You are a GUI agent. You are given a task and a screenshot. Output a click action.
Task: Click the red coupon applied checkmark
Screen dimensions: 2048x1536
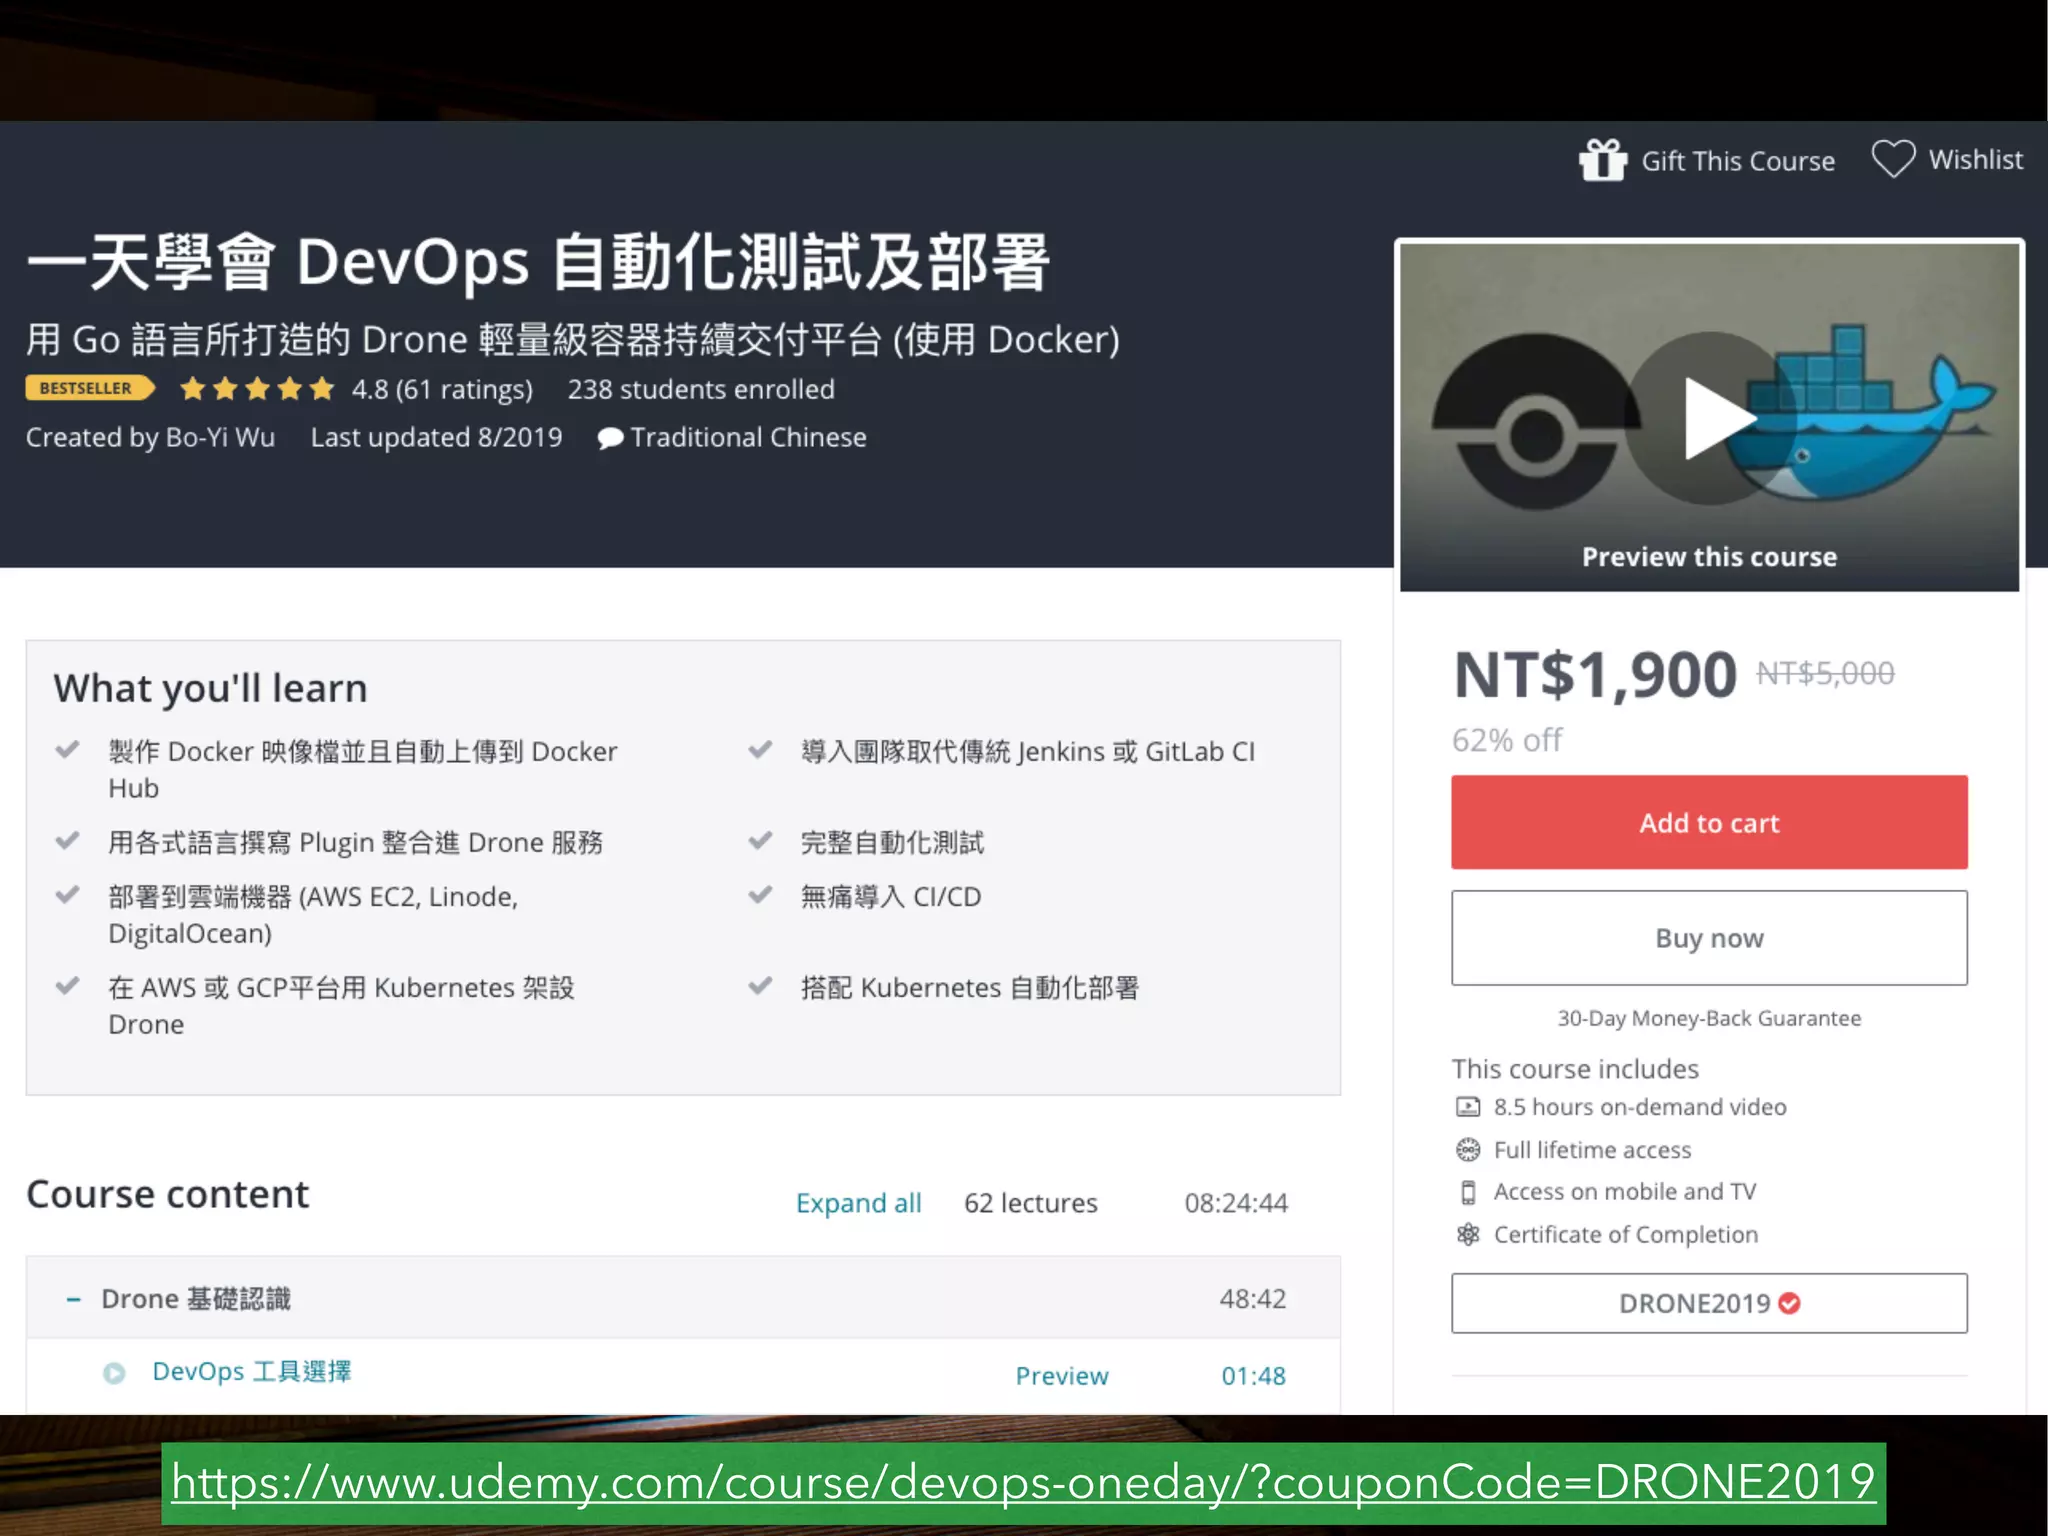tap(1790, 1303)
